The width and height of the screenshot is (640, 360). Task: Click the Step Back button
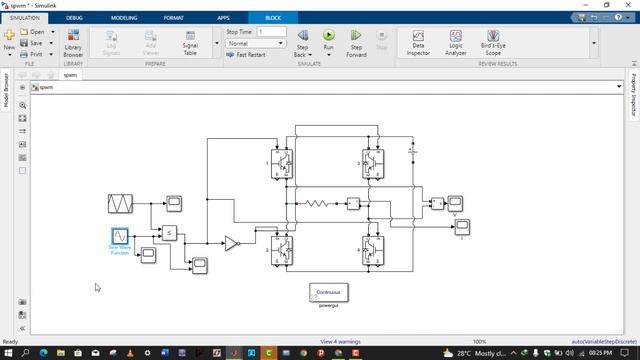302,36
